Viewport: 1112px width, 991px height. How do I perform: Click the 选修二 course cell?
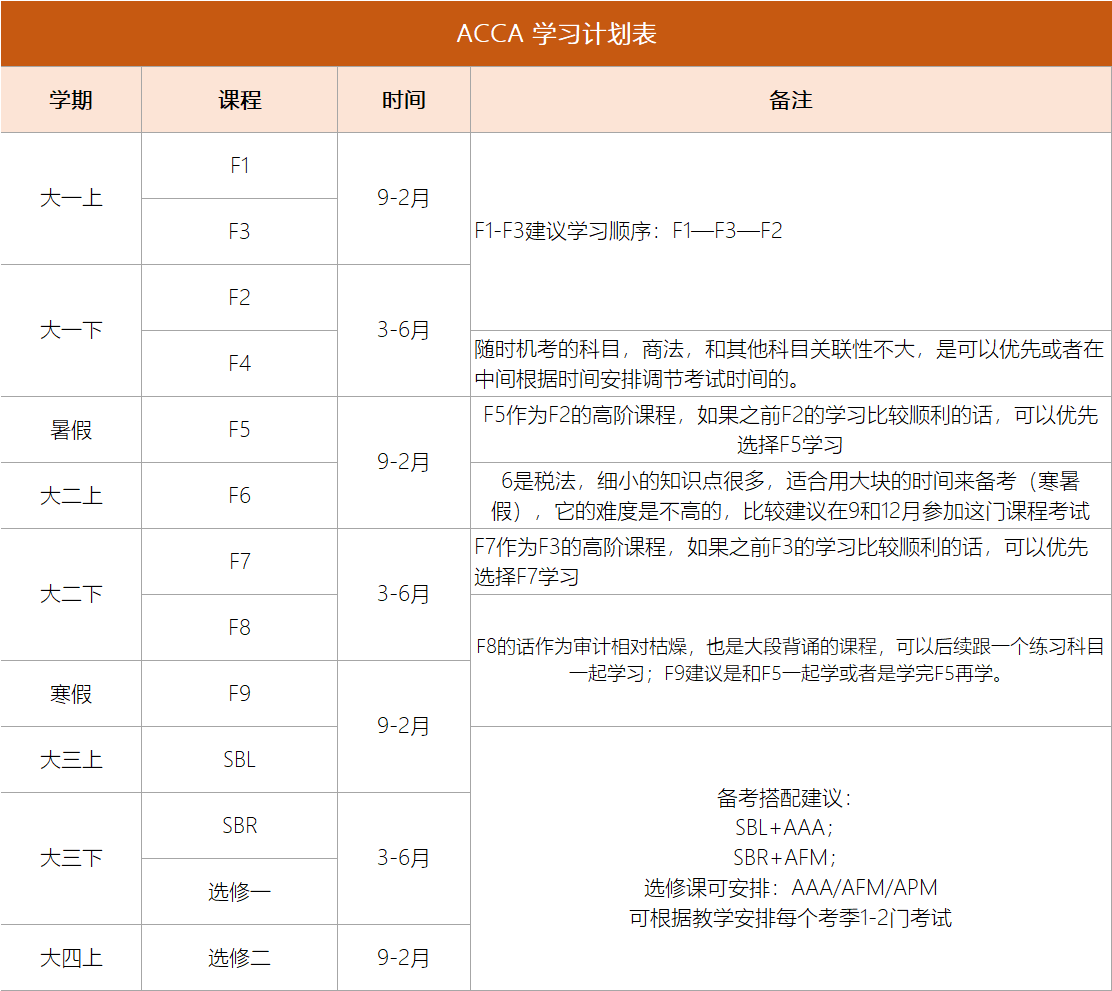pos(239,957)
